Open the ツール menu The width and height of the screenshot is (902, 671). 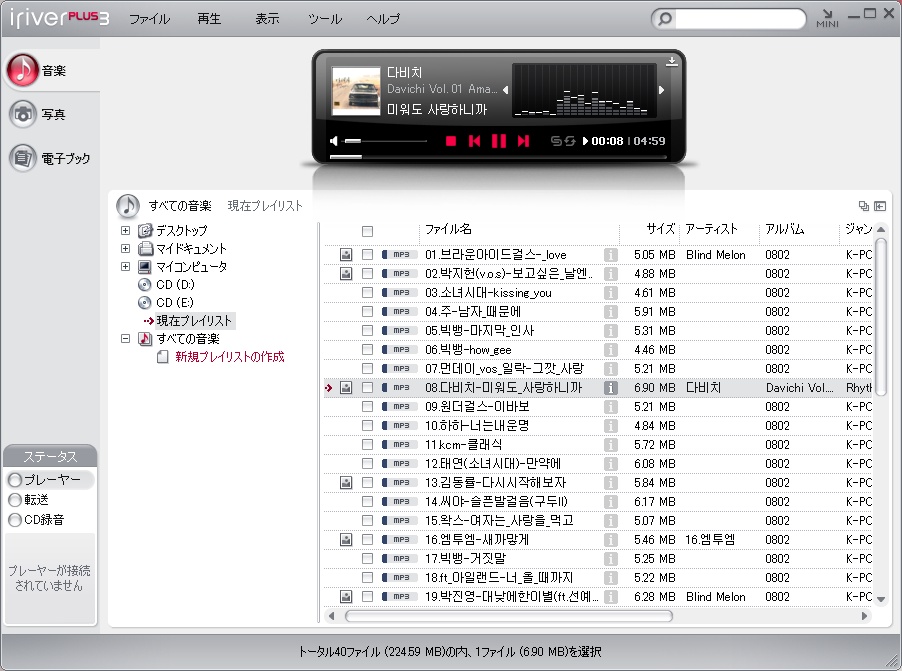coord(325,19)
